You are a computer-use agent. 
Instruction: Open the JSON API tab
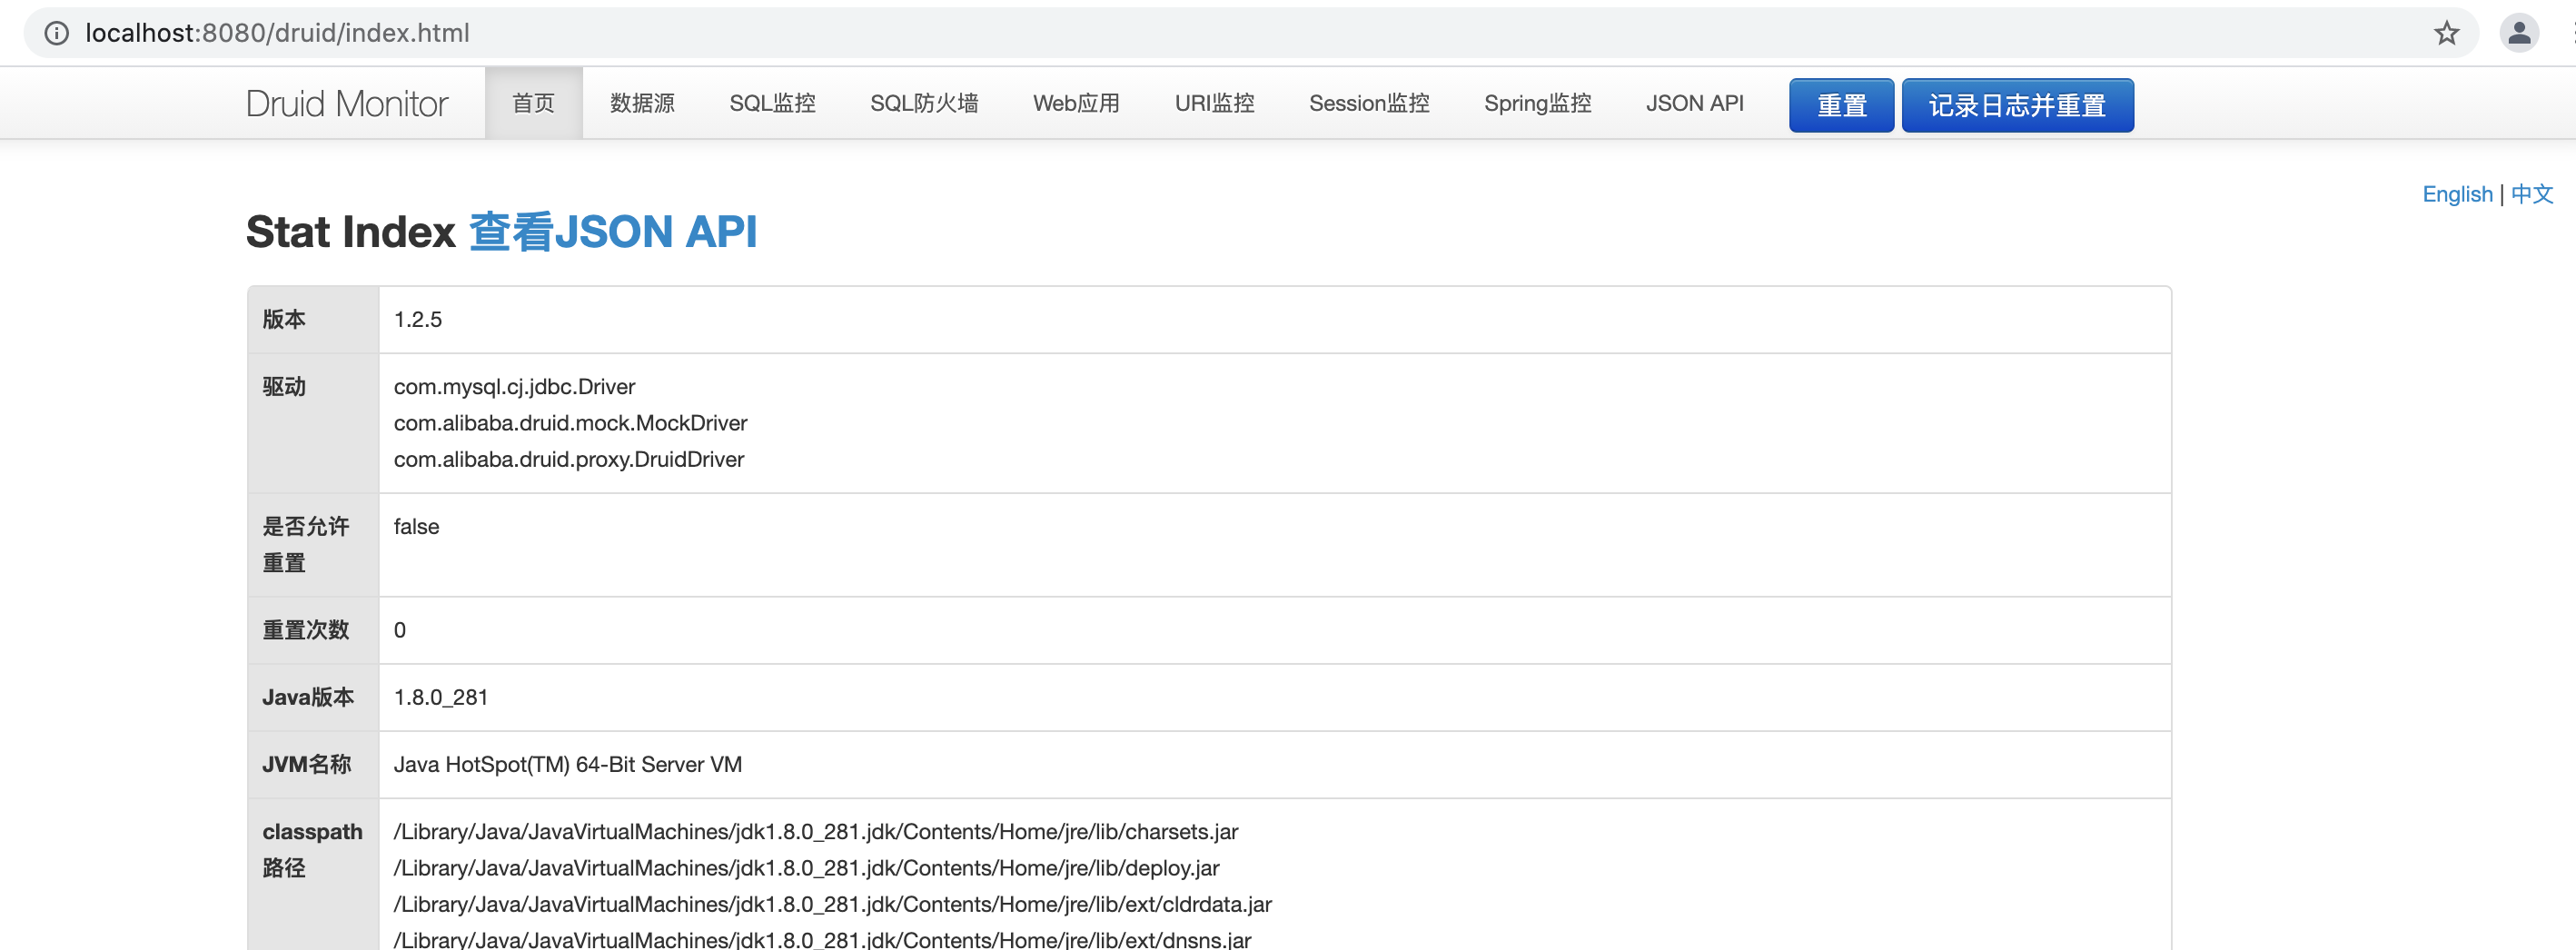1694,103
